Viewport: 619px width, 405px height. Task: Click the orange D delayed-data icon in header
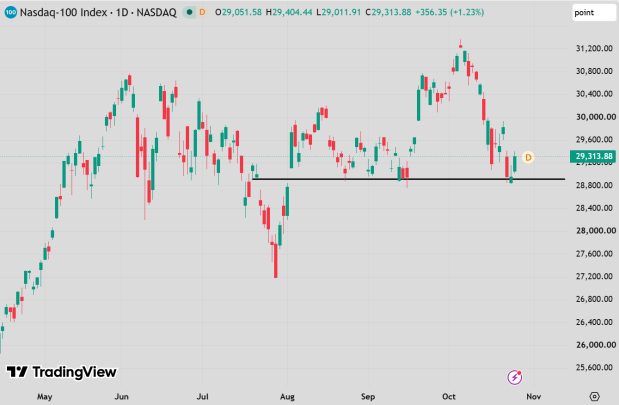click(202, 12)
